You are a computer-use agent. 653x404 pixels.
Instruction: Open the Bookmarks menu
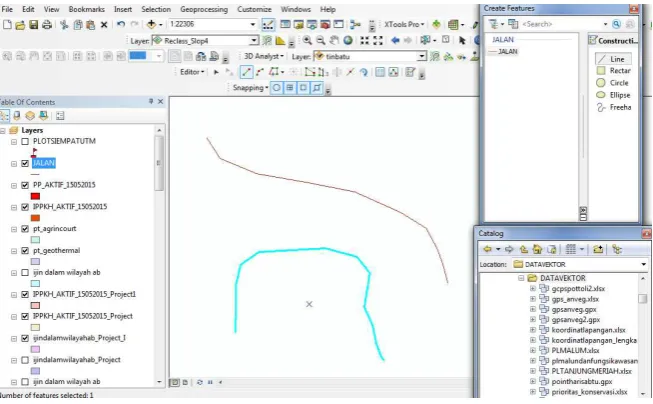[86, 9]
